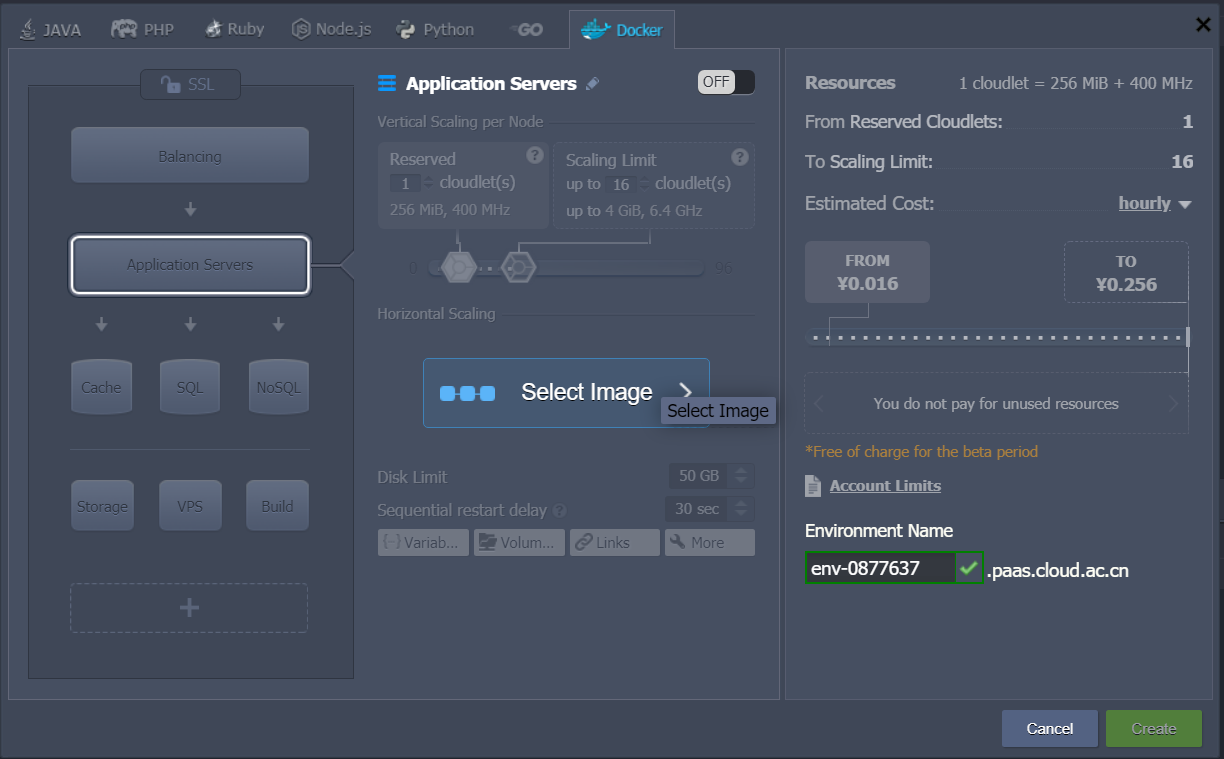The width and height of the screenshot is (1224, 759).
Task: Switch to the PHP tab
Action: 142,29
